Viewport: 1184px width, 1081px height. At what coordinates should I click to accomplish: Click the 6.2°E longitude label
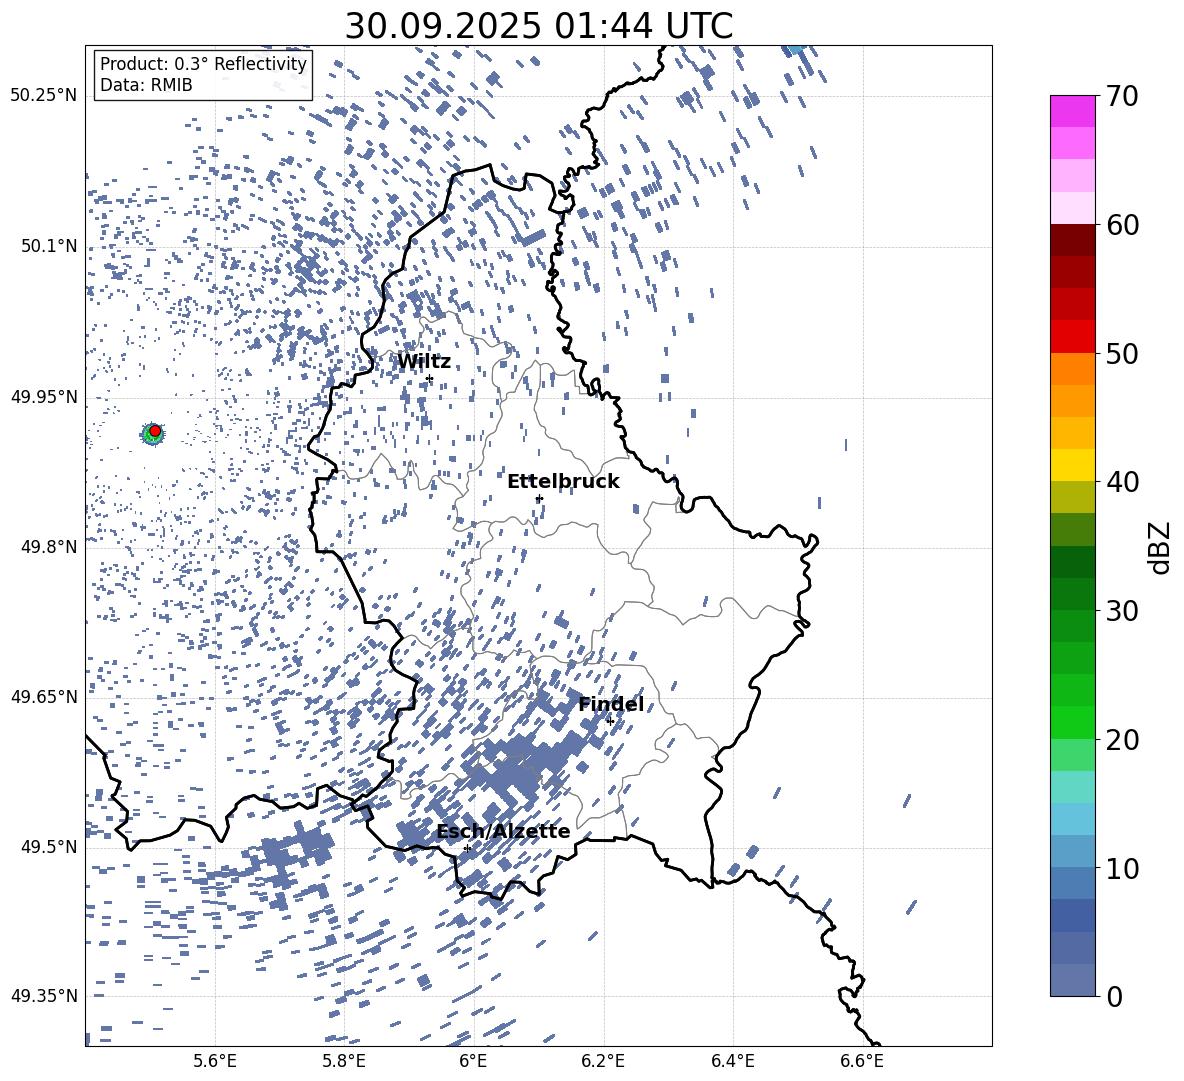[603, 1061]
